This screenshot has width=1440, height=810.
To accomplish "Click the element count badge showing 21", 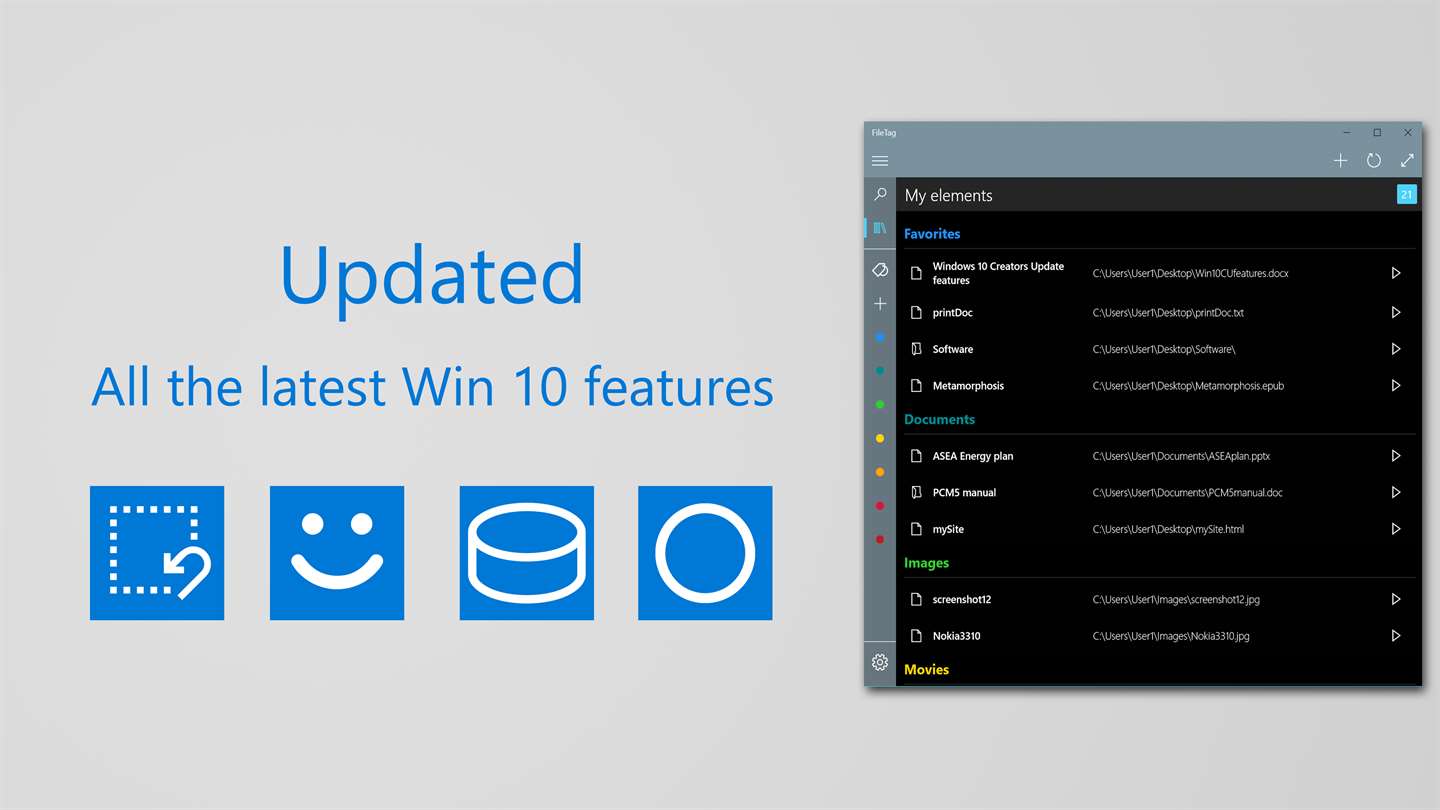I will coord(1406,195).
